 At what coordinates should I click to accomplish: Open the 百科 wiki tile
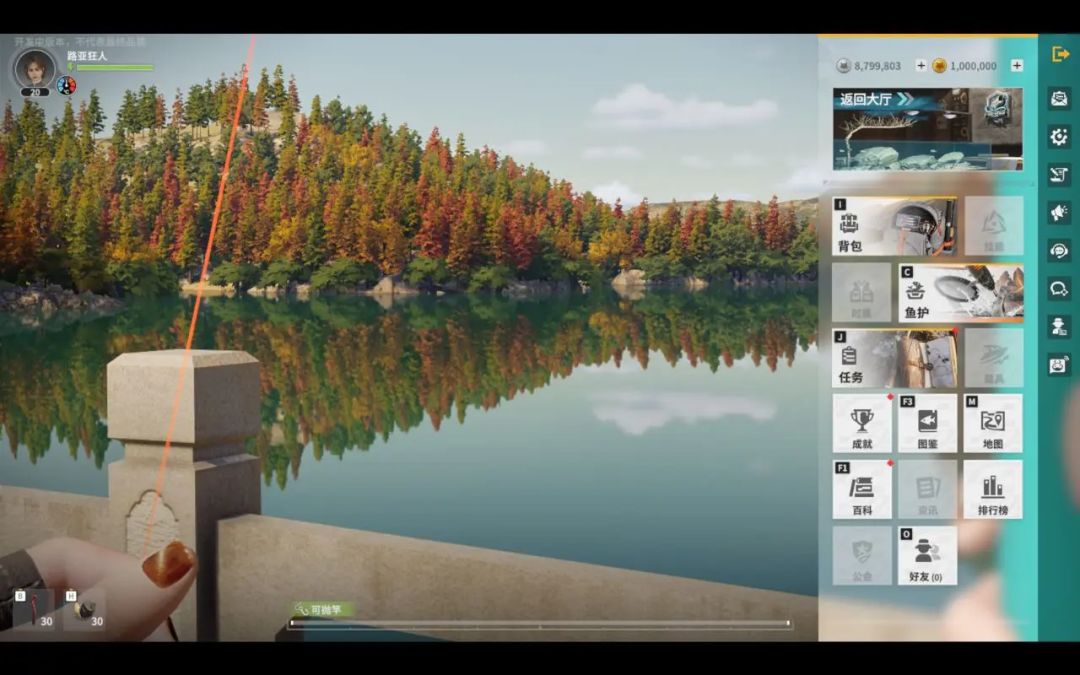862,489
